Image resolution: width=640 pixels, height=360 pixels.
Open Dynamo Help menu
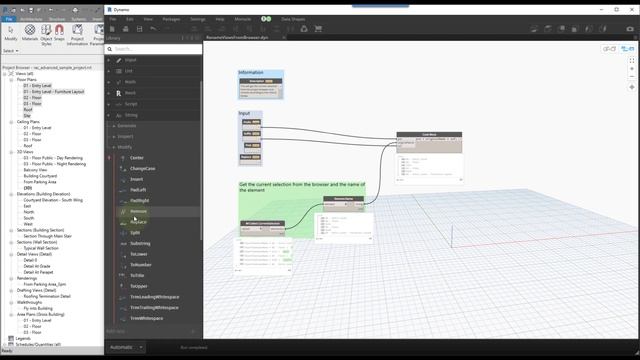click(x=220, y=19)
